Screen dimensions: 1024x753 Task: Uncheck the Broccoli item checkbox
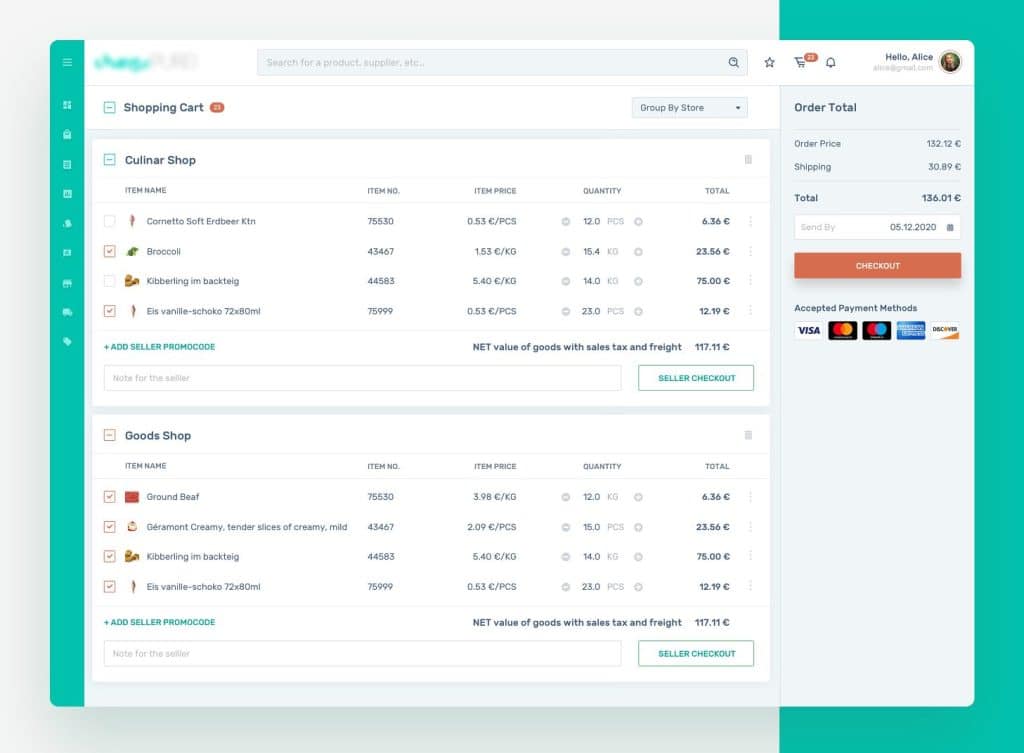(x=110, y=251)
